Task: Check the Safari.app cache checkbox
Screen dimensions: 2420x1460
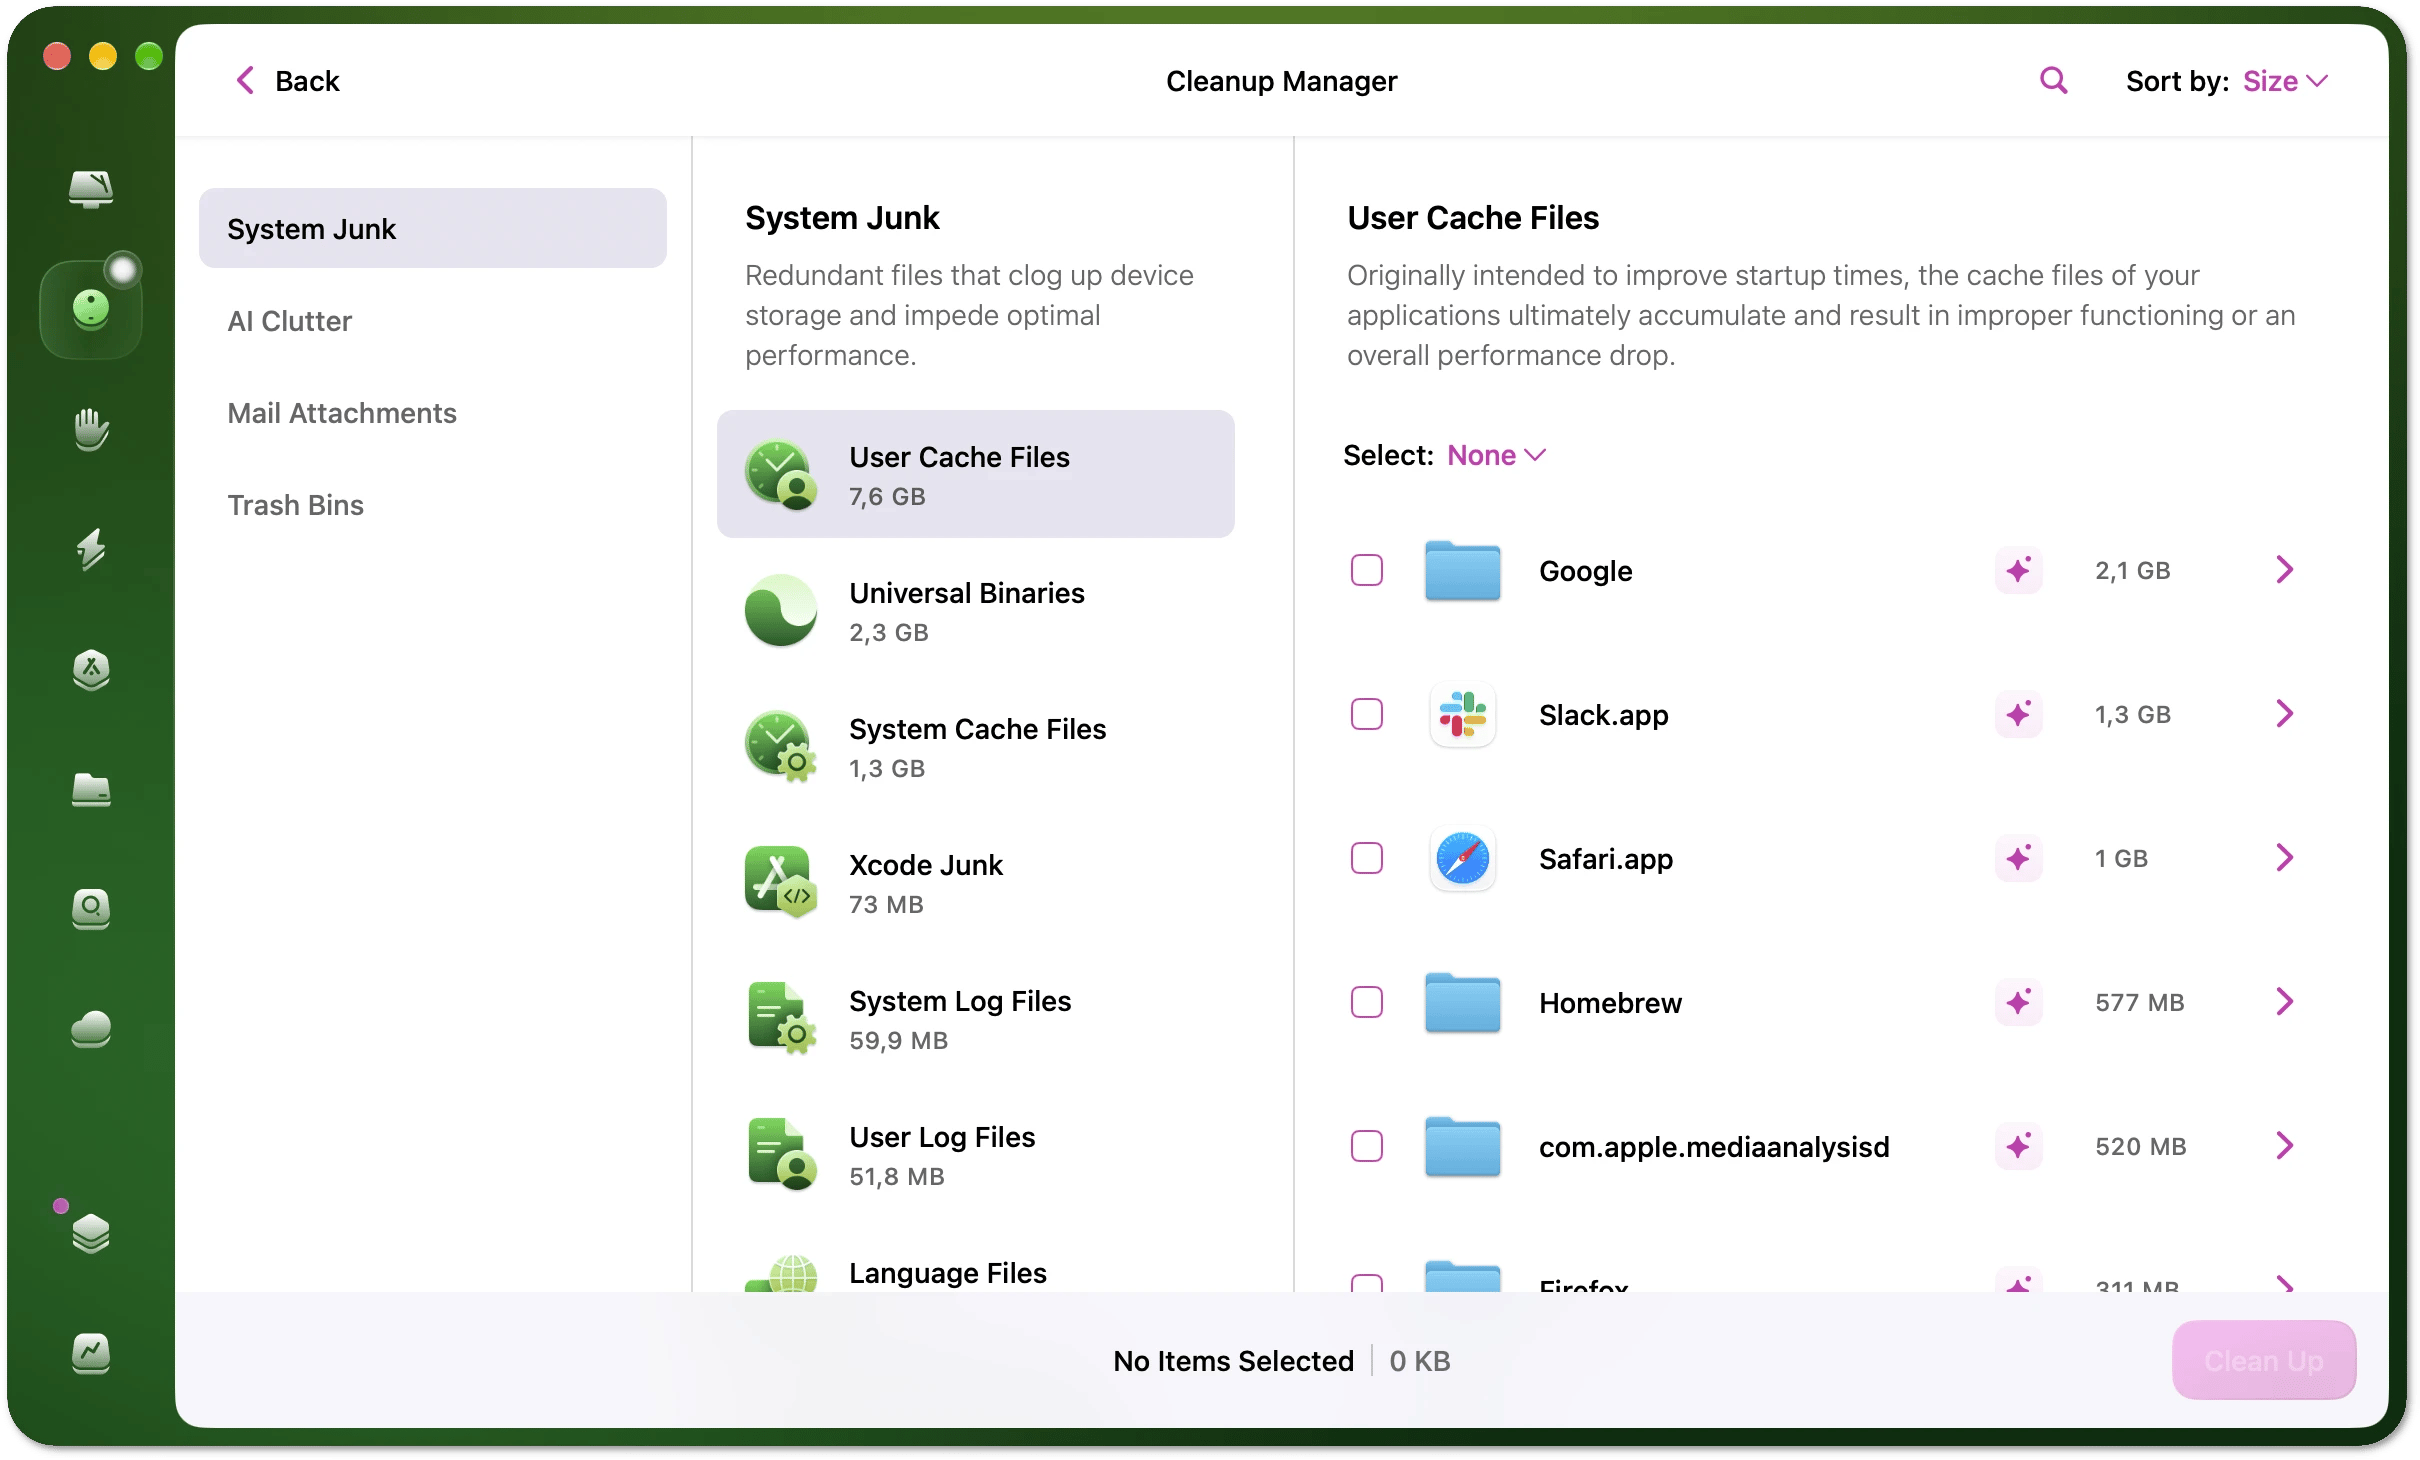Action: click(x=1367, y=858)
